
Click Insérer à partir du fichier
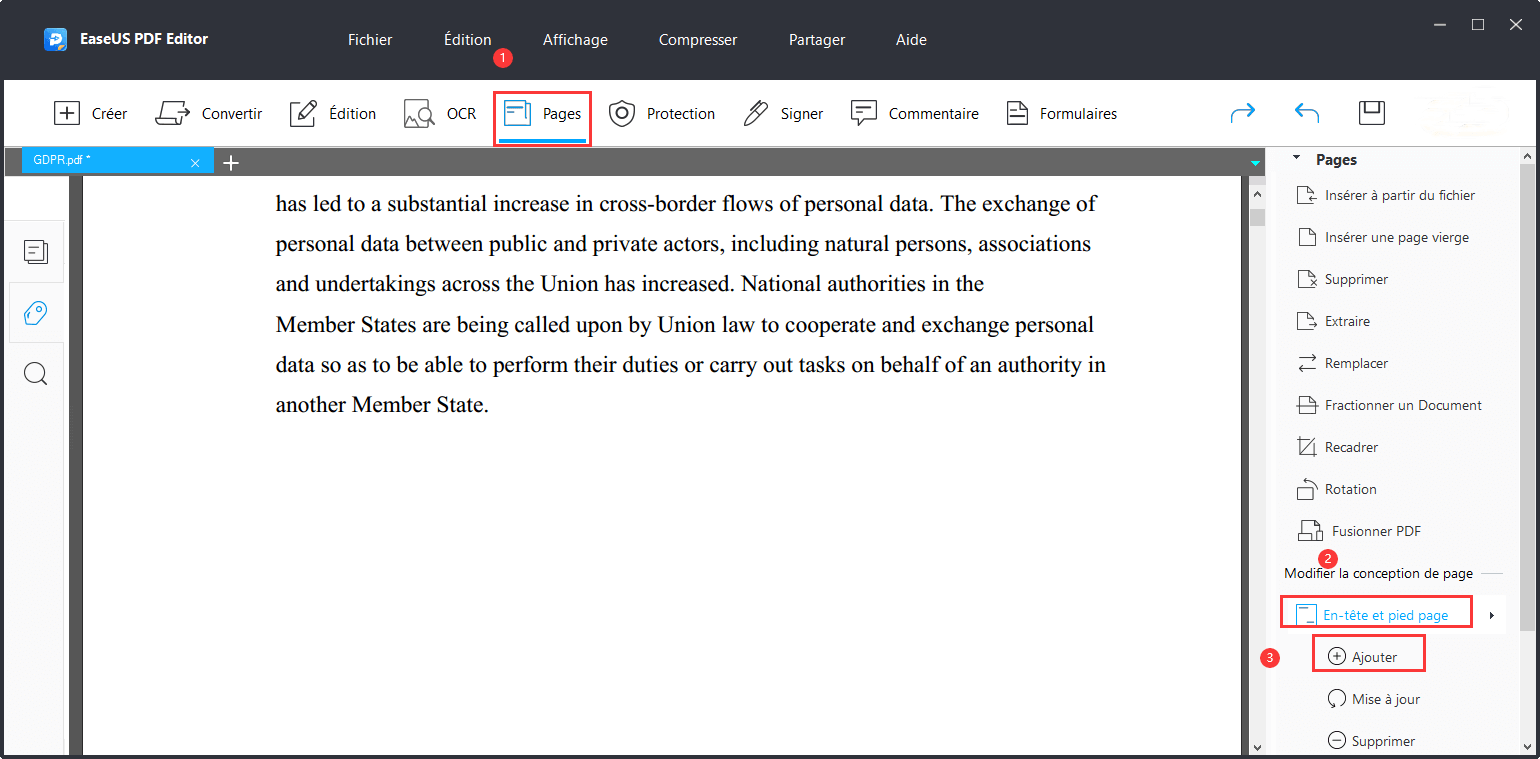pyautogui.click(x=1386, y=195)
